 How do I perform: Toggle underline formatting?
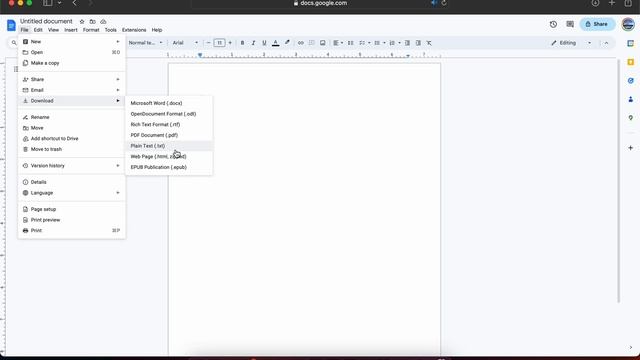[x=264, y=43]
